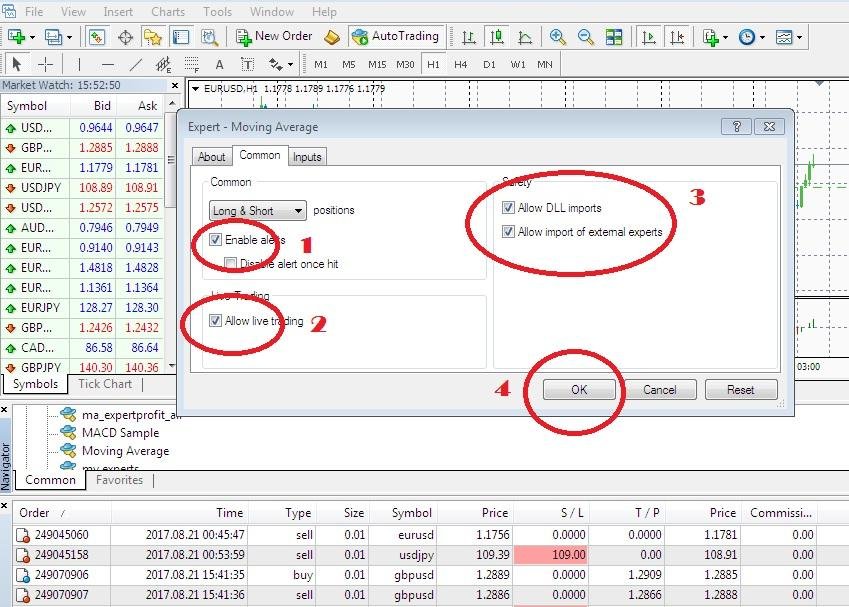The width and height of the screenshot is (849, 607).
Task: Close the Market Watch panel
Action: (175, 86)
